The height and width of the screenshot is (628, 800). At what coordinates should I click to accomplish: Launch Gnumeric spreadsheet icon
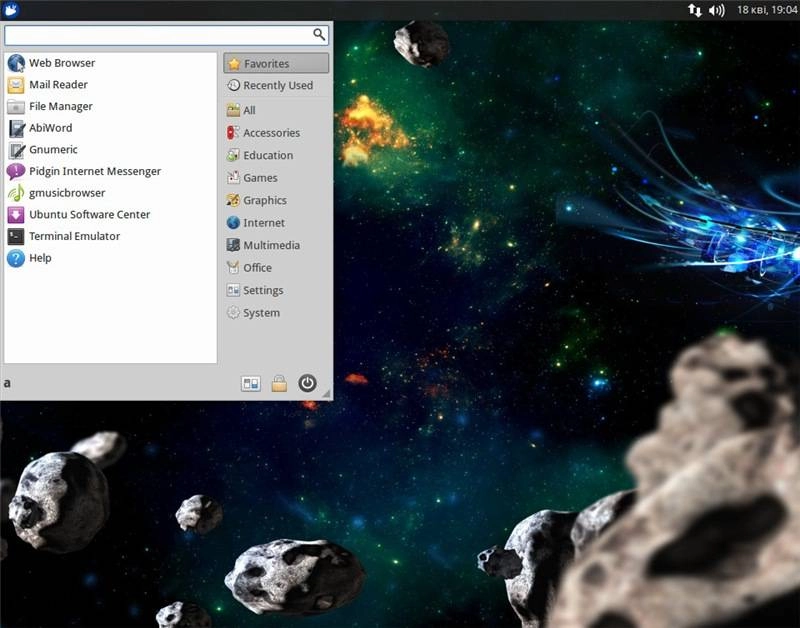point(16,149)
